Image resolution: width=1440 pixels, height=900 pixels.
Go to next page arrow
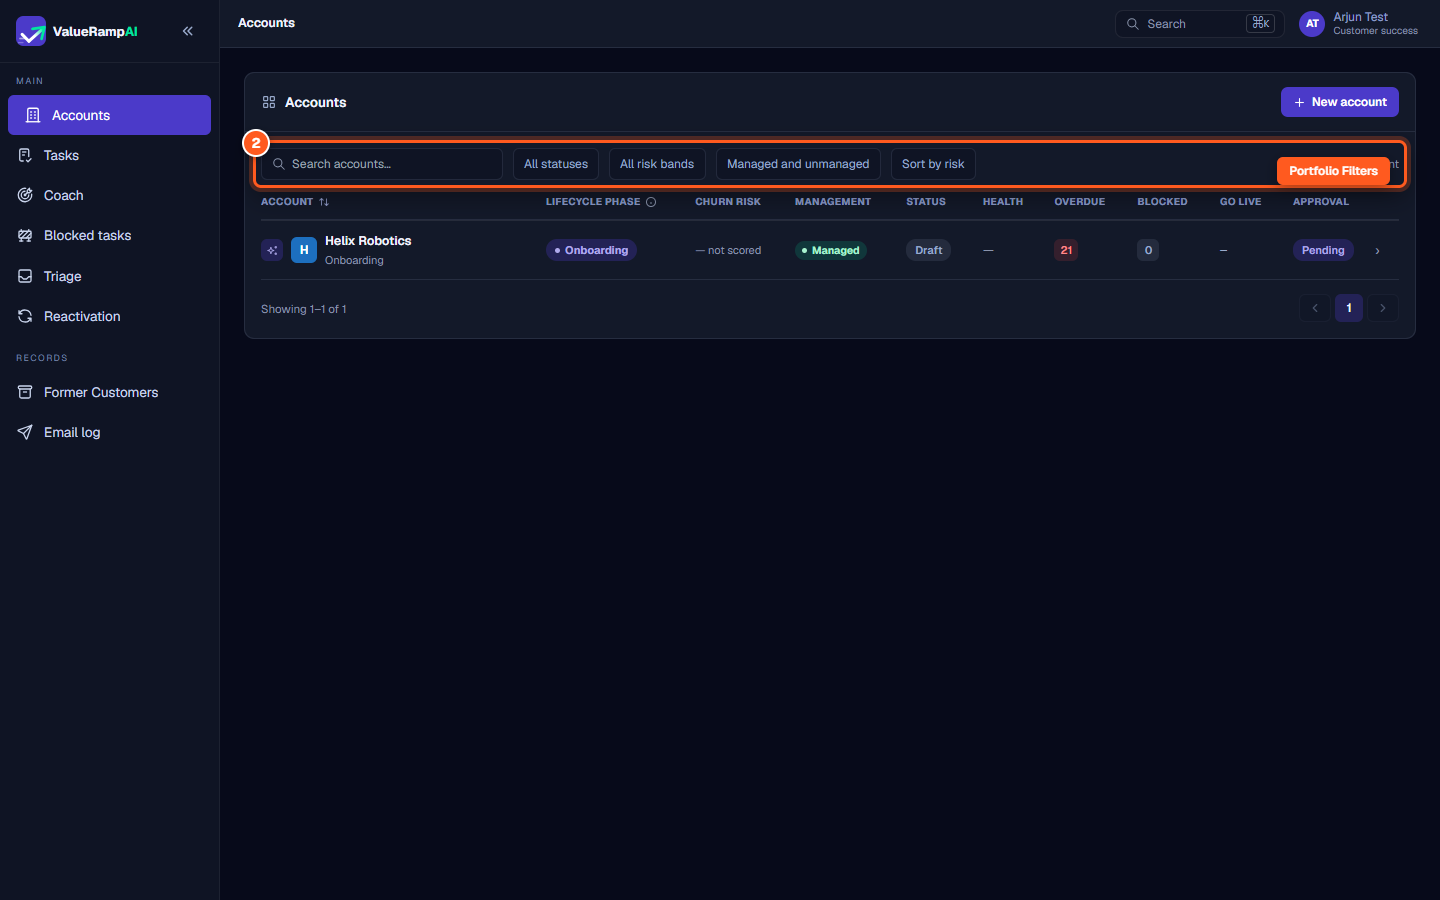click(1383, 308)
